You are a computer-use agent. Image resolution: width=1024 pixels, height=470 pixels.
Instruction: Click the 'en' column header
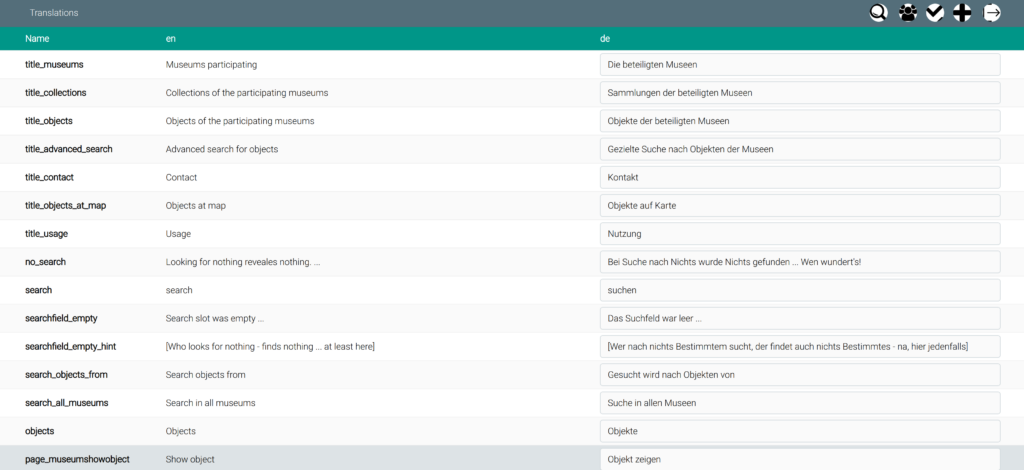171,38
